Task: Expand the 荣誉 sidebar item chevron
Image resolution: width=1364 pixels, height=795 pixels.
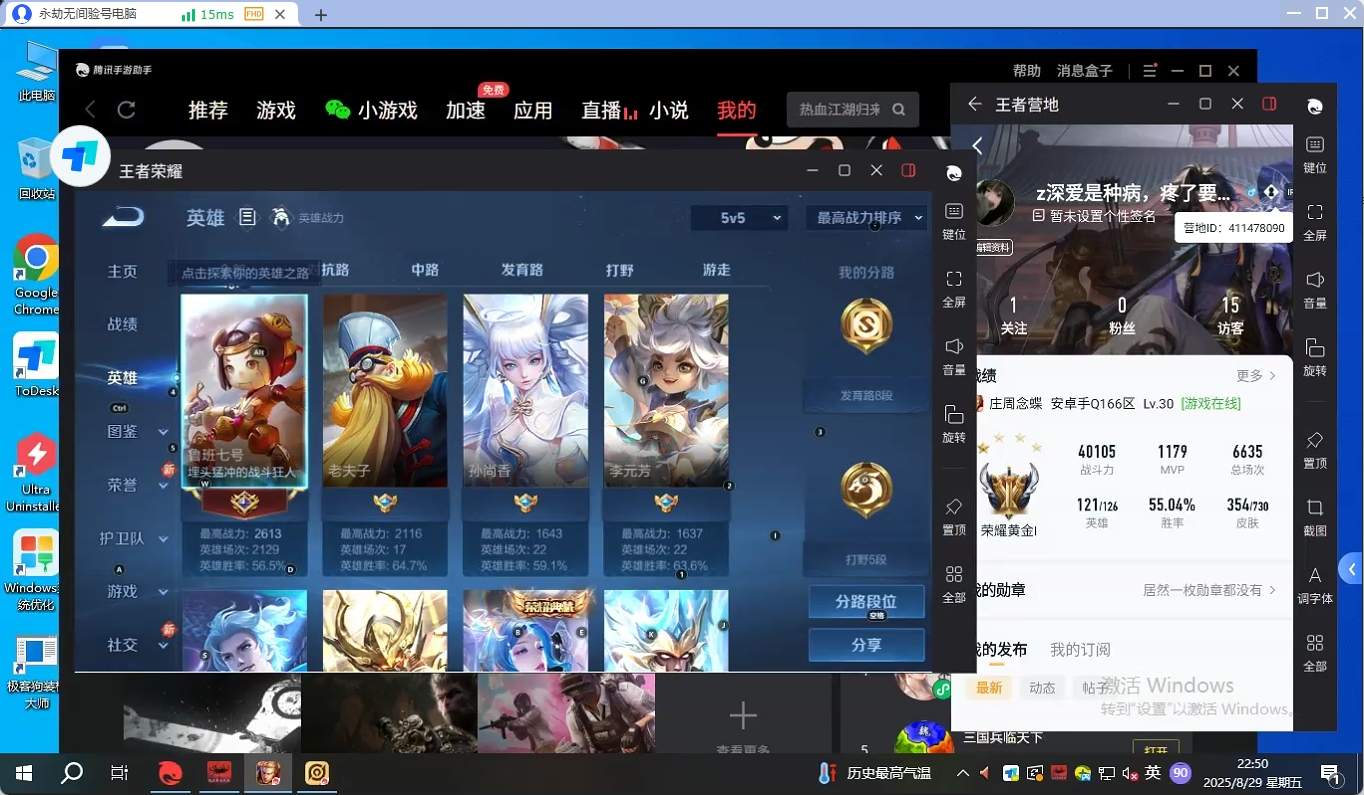Action: coord(163,485)
